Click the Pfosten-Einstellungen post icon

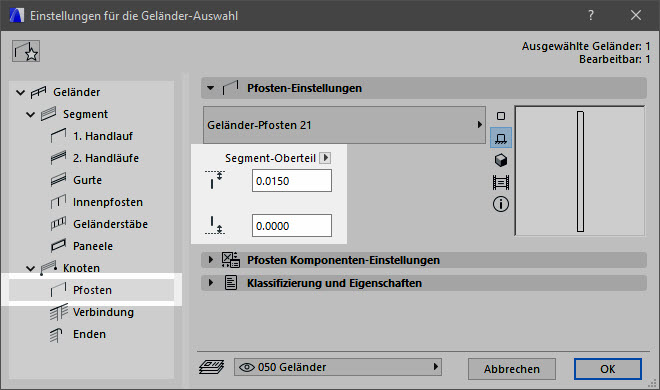pyautogui.click(x=230, y=88)
